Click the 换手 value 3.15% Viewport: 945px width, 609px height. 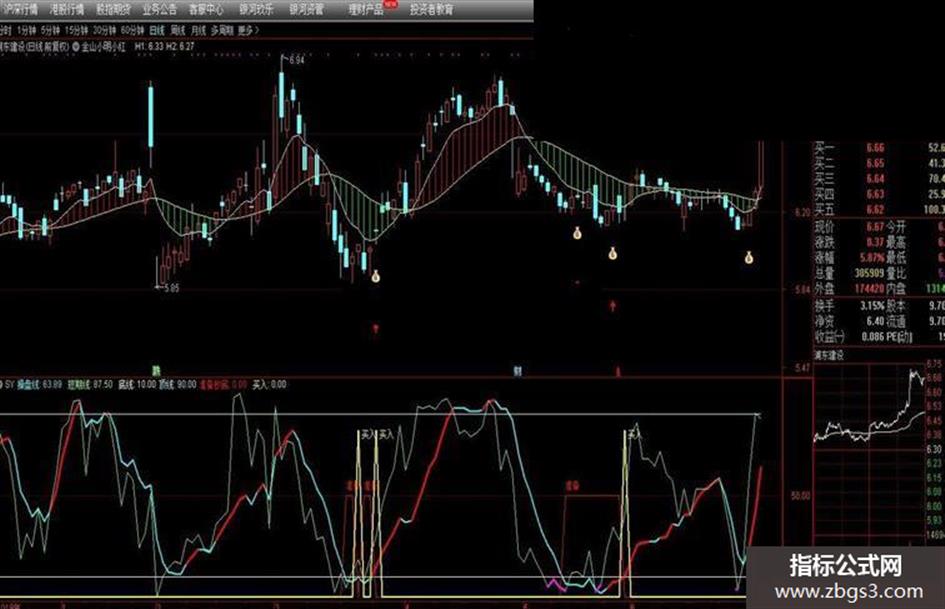click(873, 306)
